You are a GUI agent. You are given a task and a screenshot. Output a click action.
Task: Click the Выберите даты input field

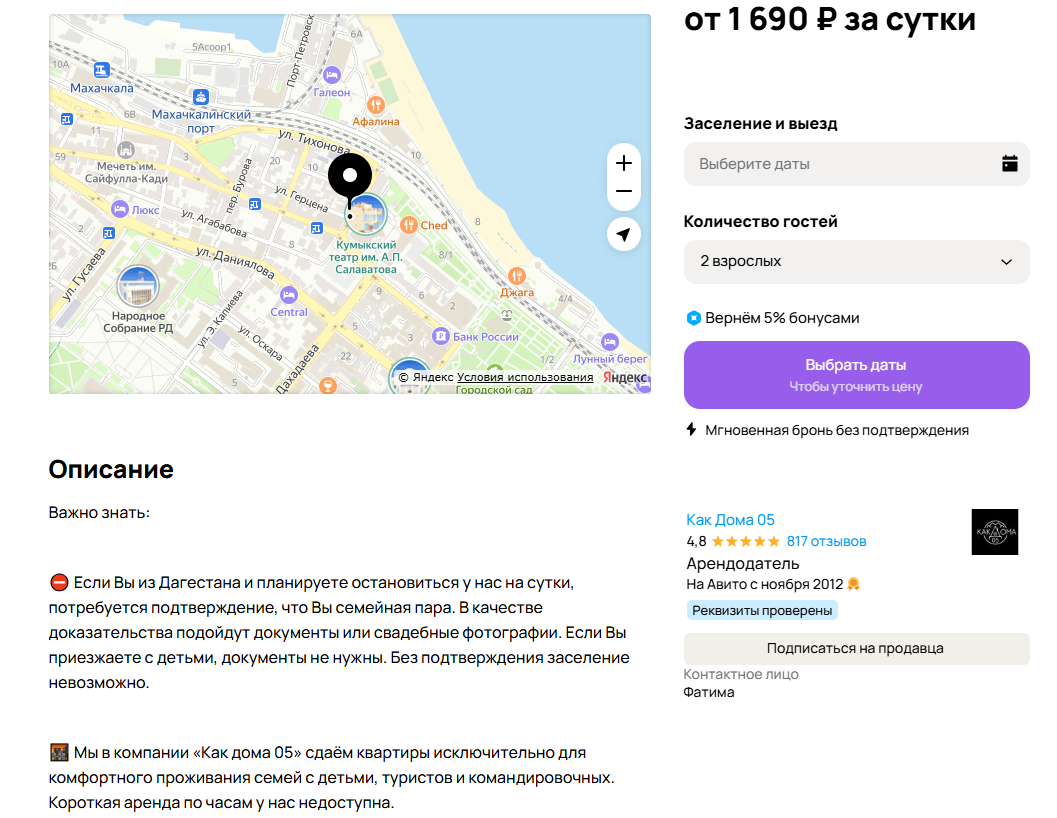point(856,164)
